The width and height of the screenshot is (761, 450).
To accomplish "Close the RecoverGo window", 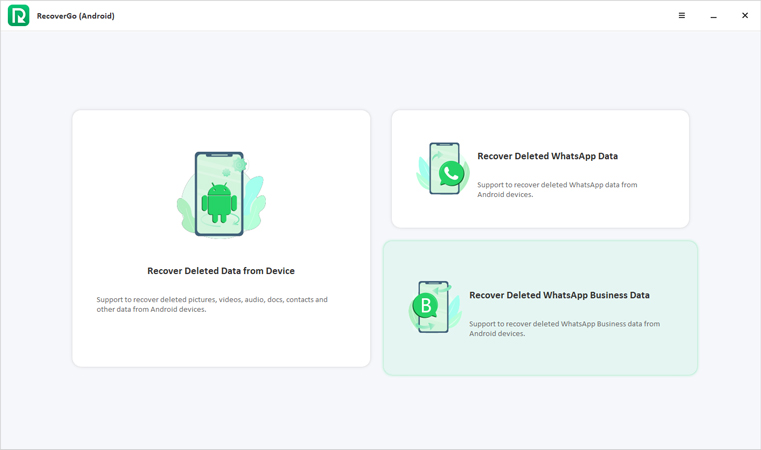I will point(744,16).
